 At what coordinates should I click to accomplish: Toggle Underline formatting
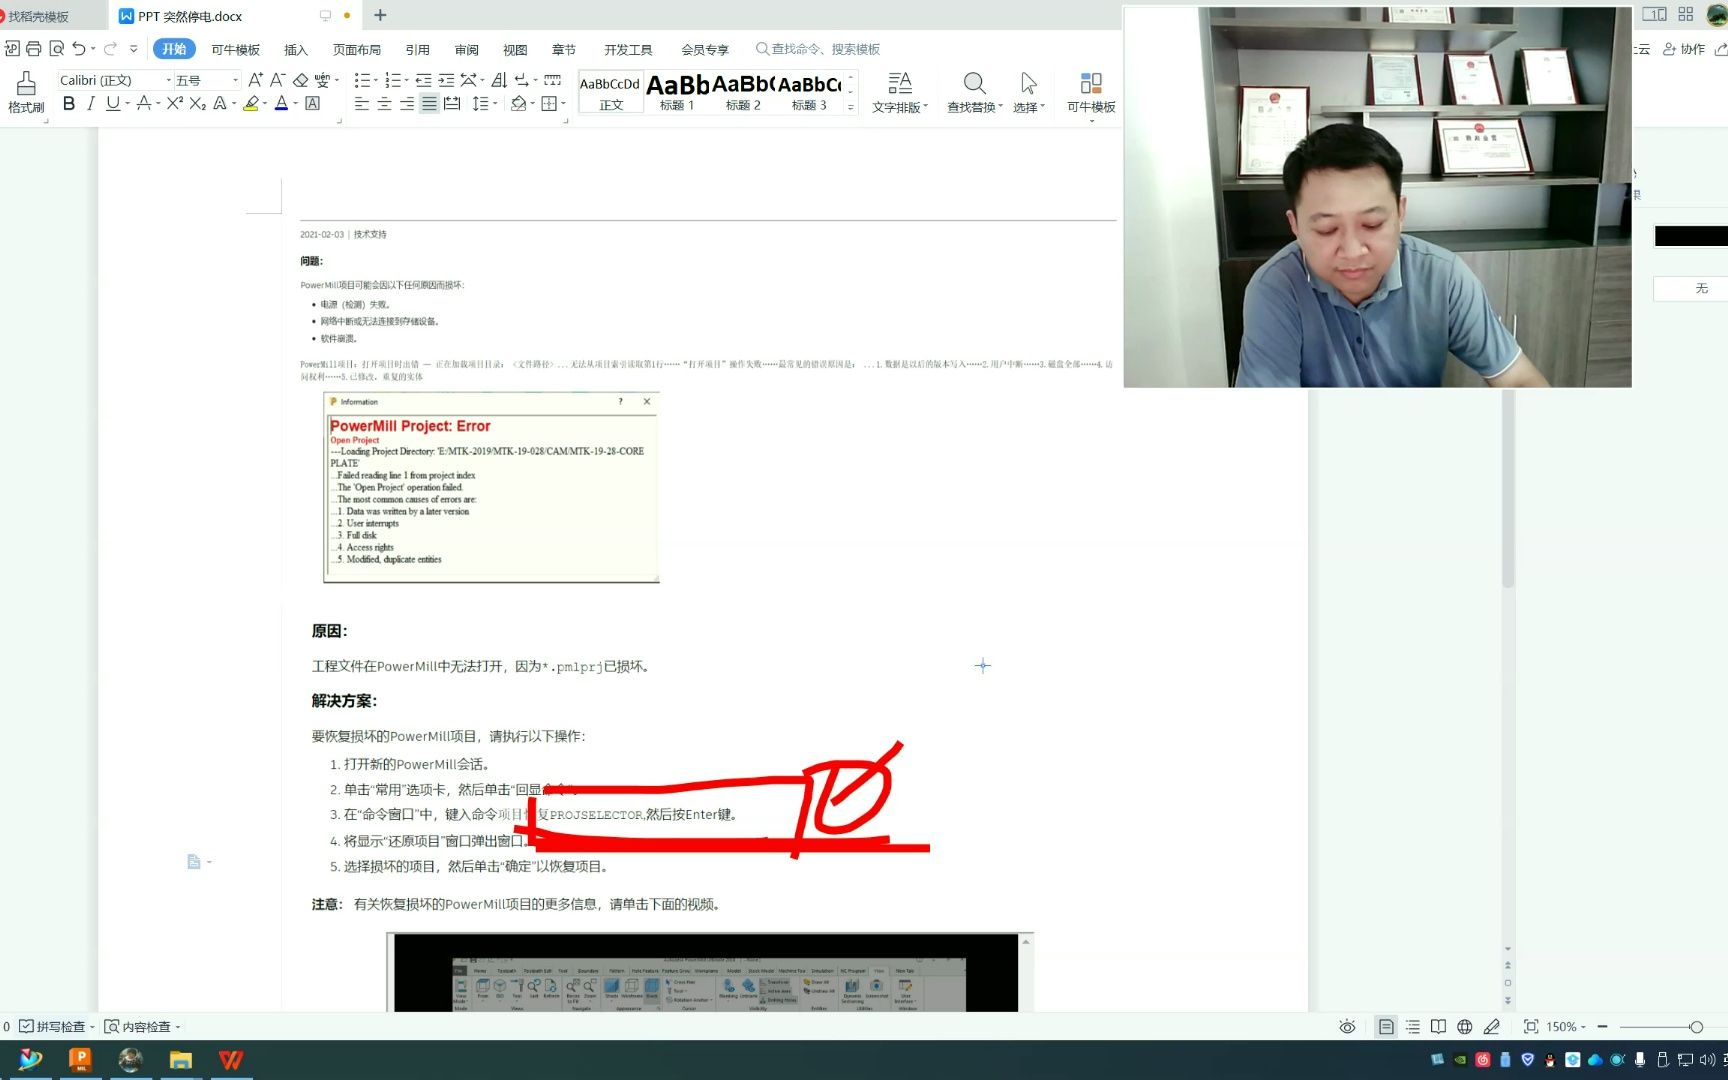pos(113,104)
